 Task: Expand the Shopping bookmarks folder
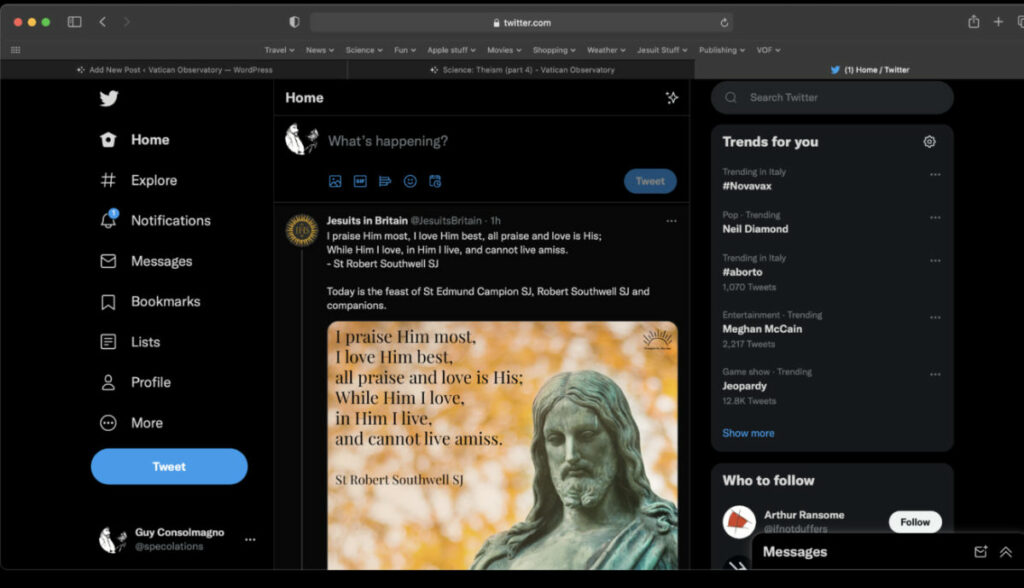[x=554, y=50]
